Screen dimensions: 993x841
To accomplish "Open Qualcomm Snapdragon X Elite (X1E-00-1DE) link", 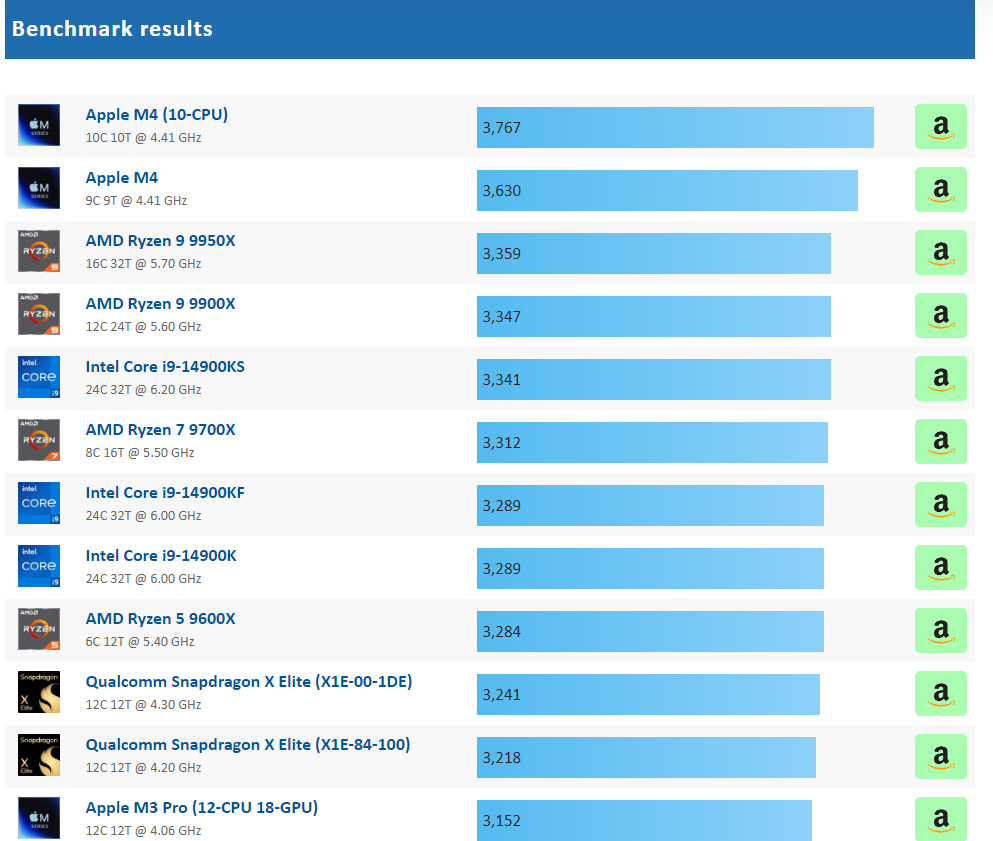I will click(249, 682).
